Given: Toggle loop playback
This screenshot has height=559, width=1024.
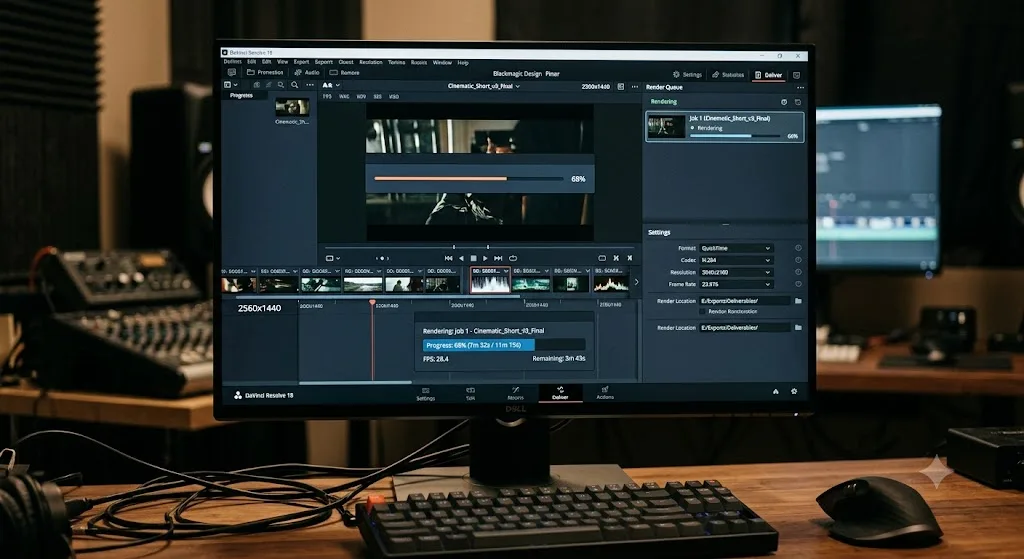Looking at the screenshot, I should point(513,259).
